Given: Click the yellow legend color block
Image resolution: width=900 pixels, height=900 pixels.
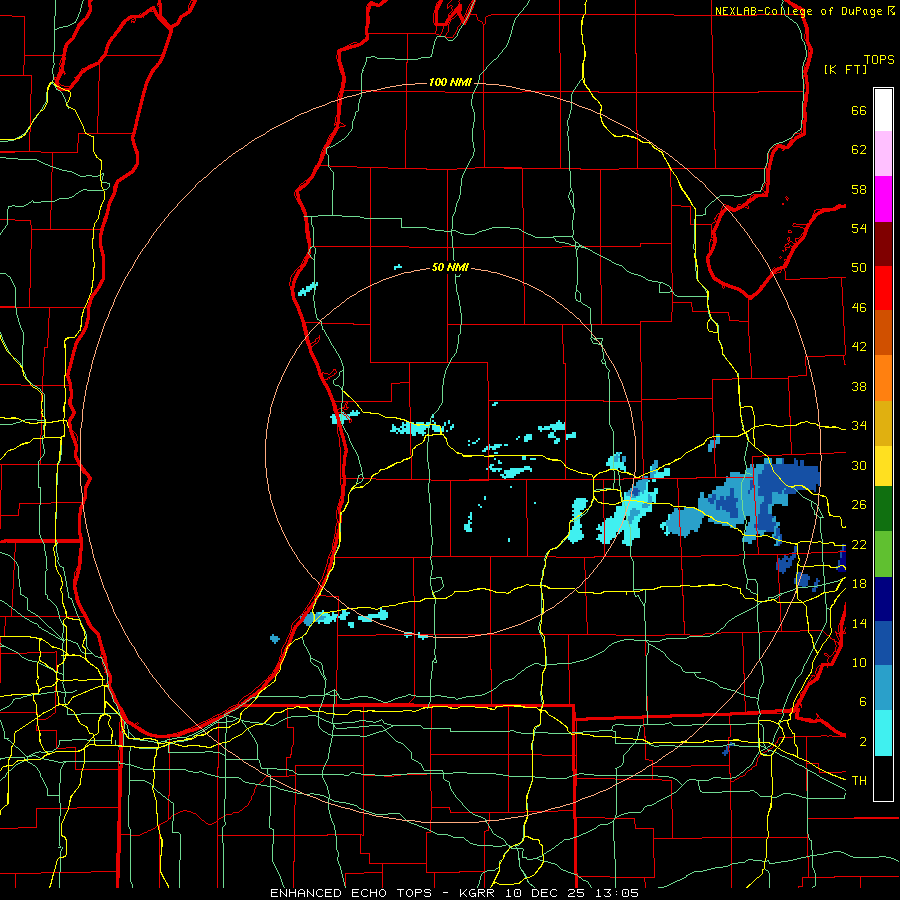Looking at the screenshot, I should [883, 465].
